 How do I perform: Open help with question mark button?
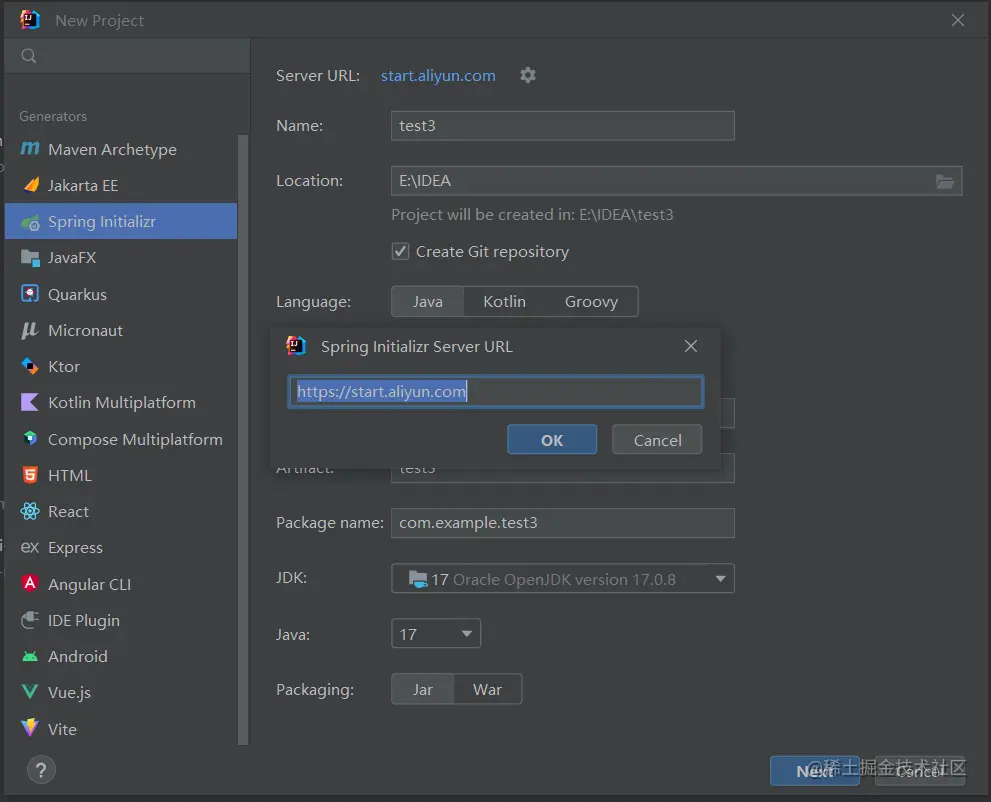(41, 770)
